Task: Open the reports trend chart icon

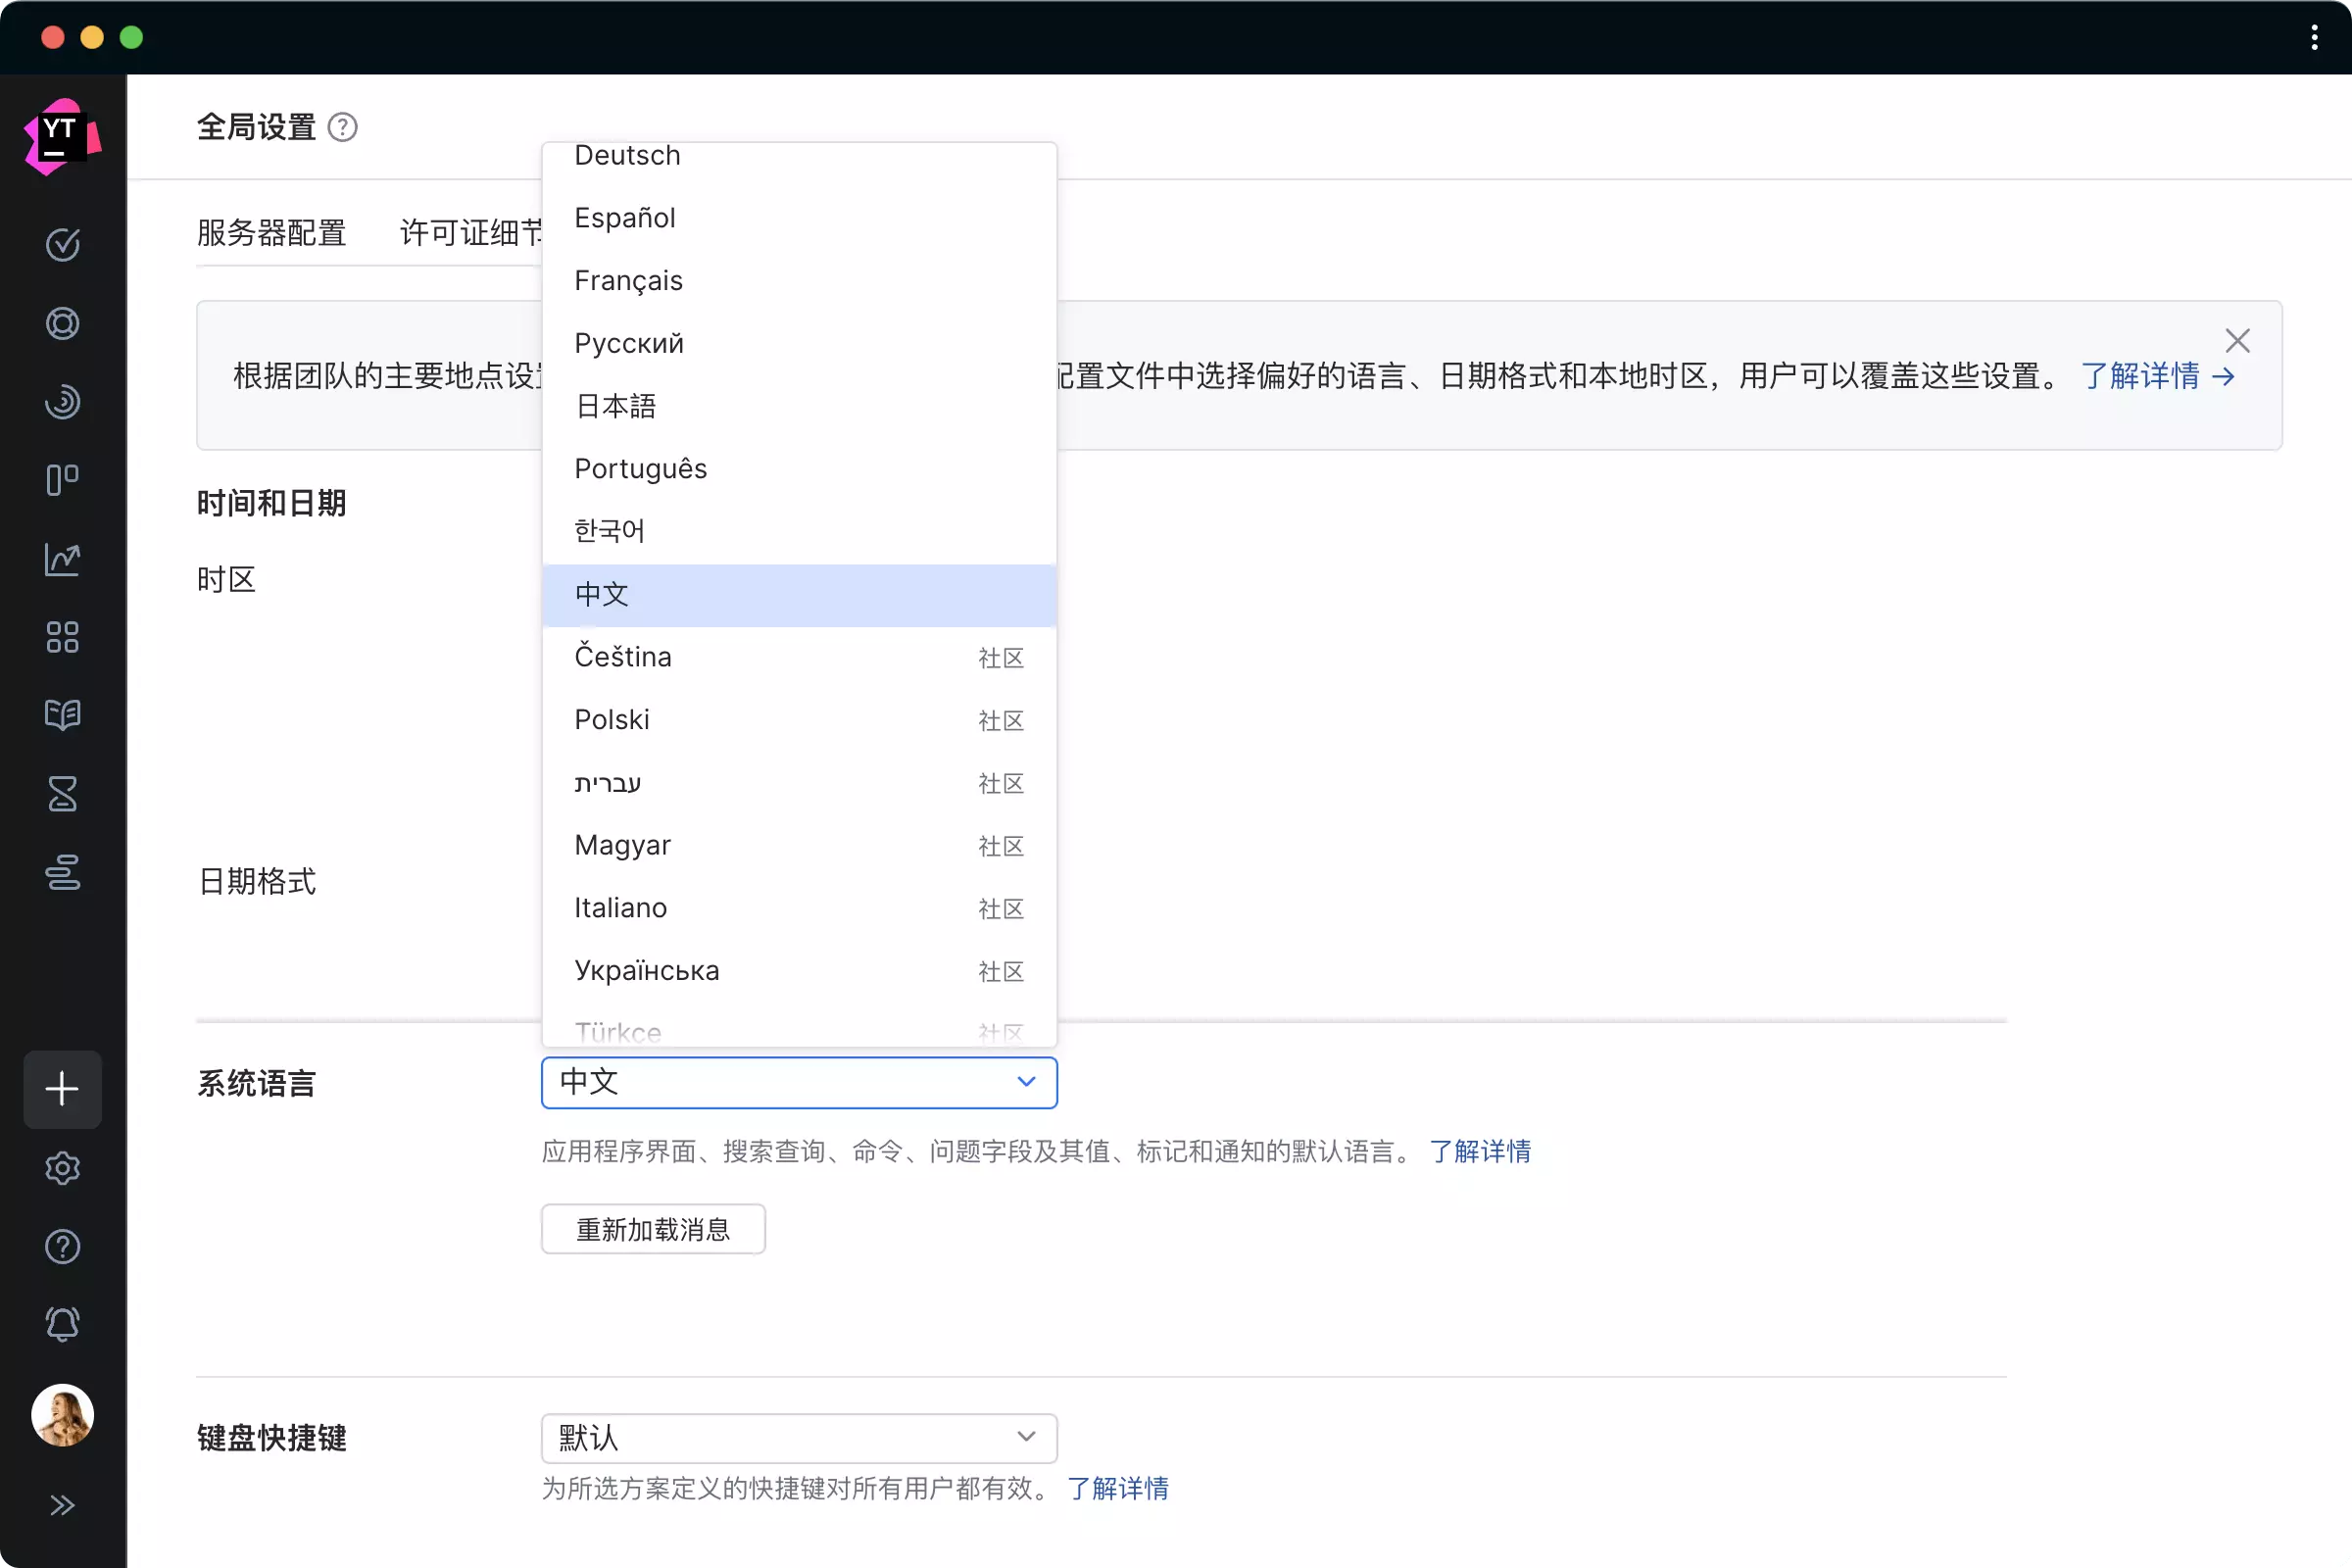Action: pos(62,560)
